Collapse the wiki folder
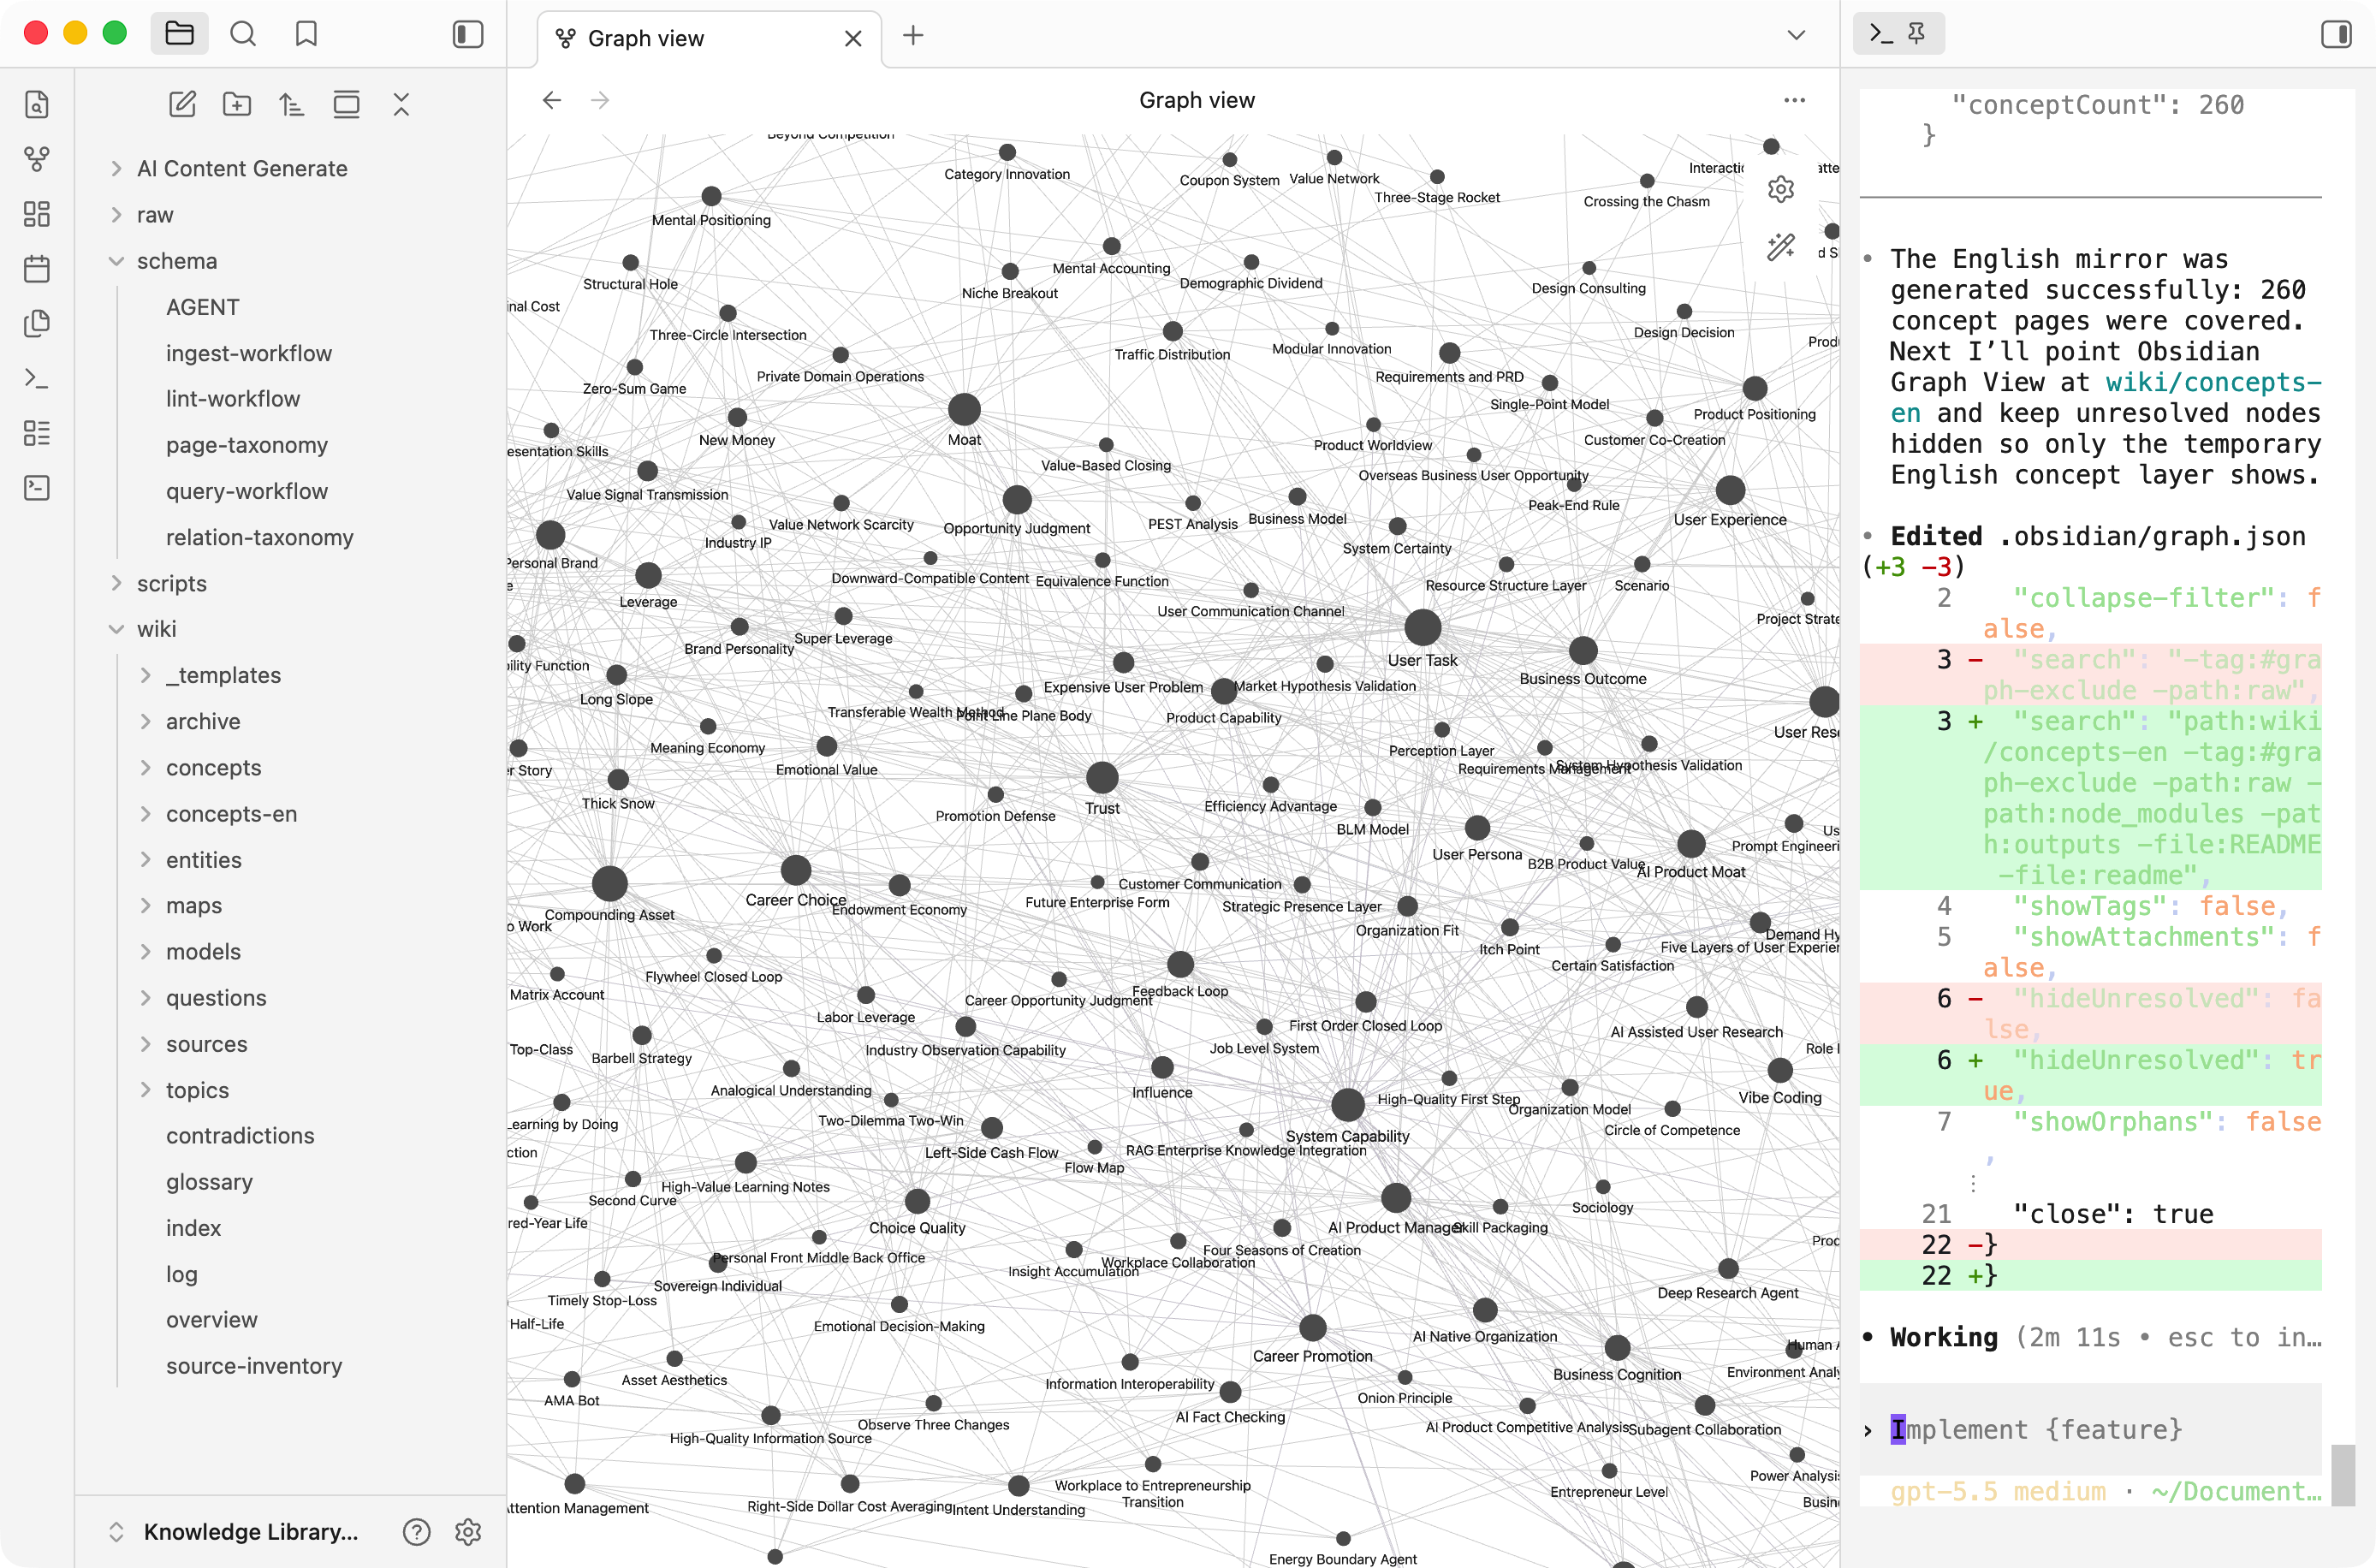 pos(157,628)
